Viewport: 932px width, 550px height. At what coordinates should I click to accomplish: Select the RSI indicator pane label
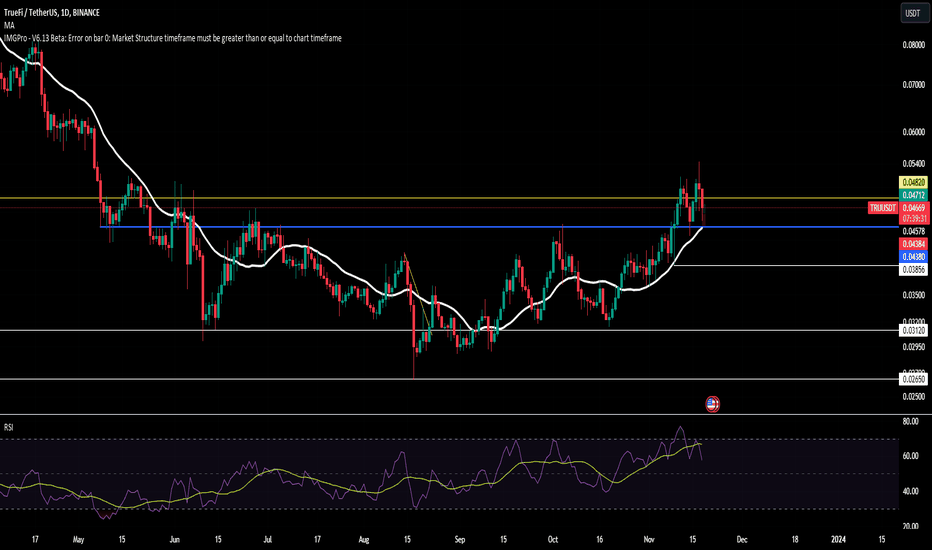[9, 427]
